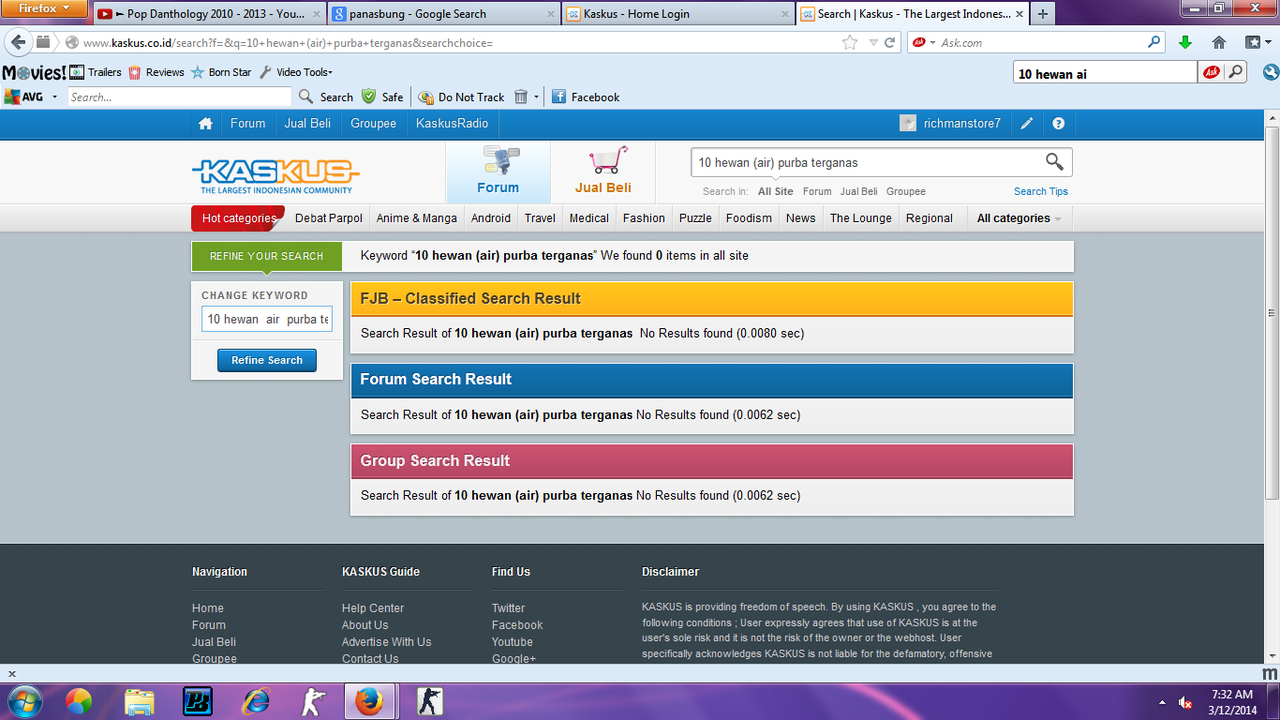
Task: Go to the browser home page icon
Action: [1218, 42]
